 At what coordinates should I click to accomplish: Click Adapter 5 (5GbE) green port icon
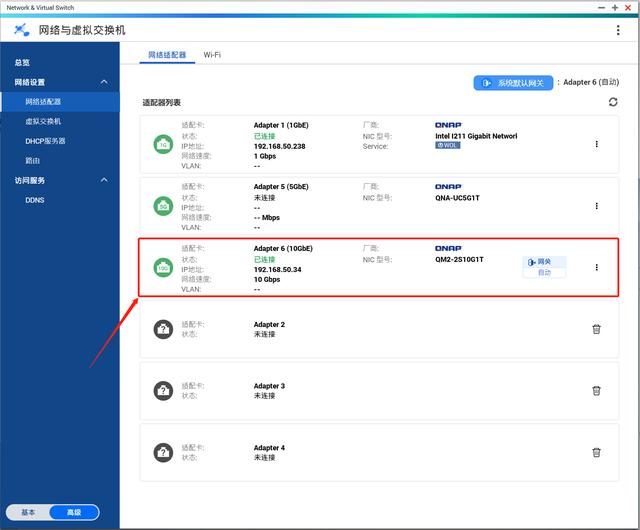163,206
